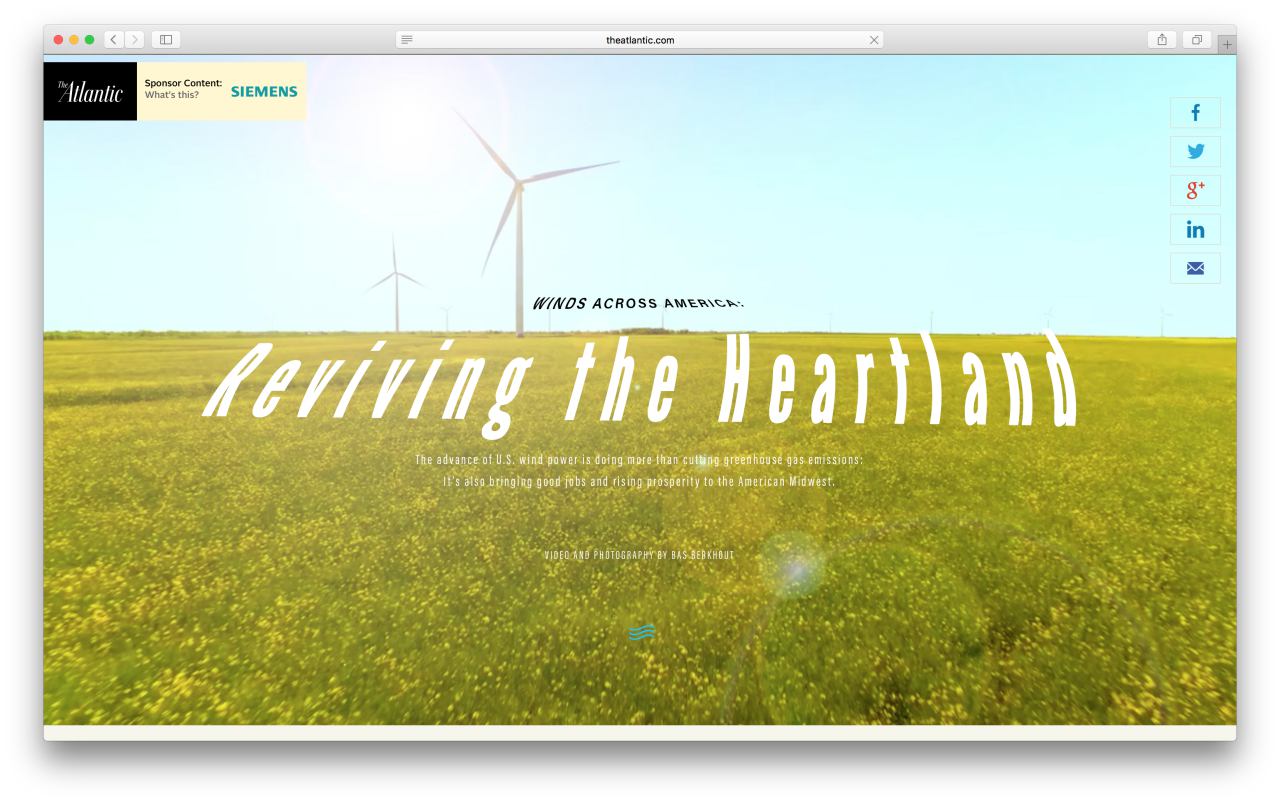Share article on Google Plus
The height and width of the screenshot is (803, 1280).
point(1195,191)
